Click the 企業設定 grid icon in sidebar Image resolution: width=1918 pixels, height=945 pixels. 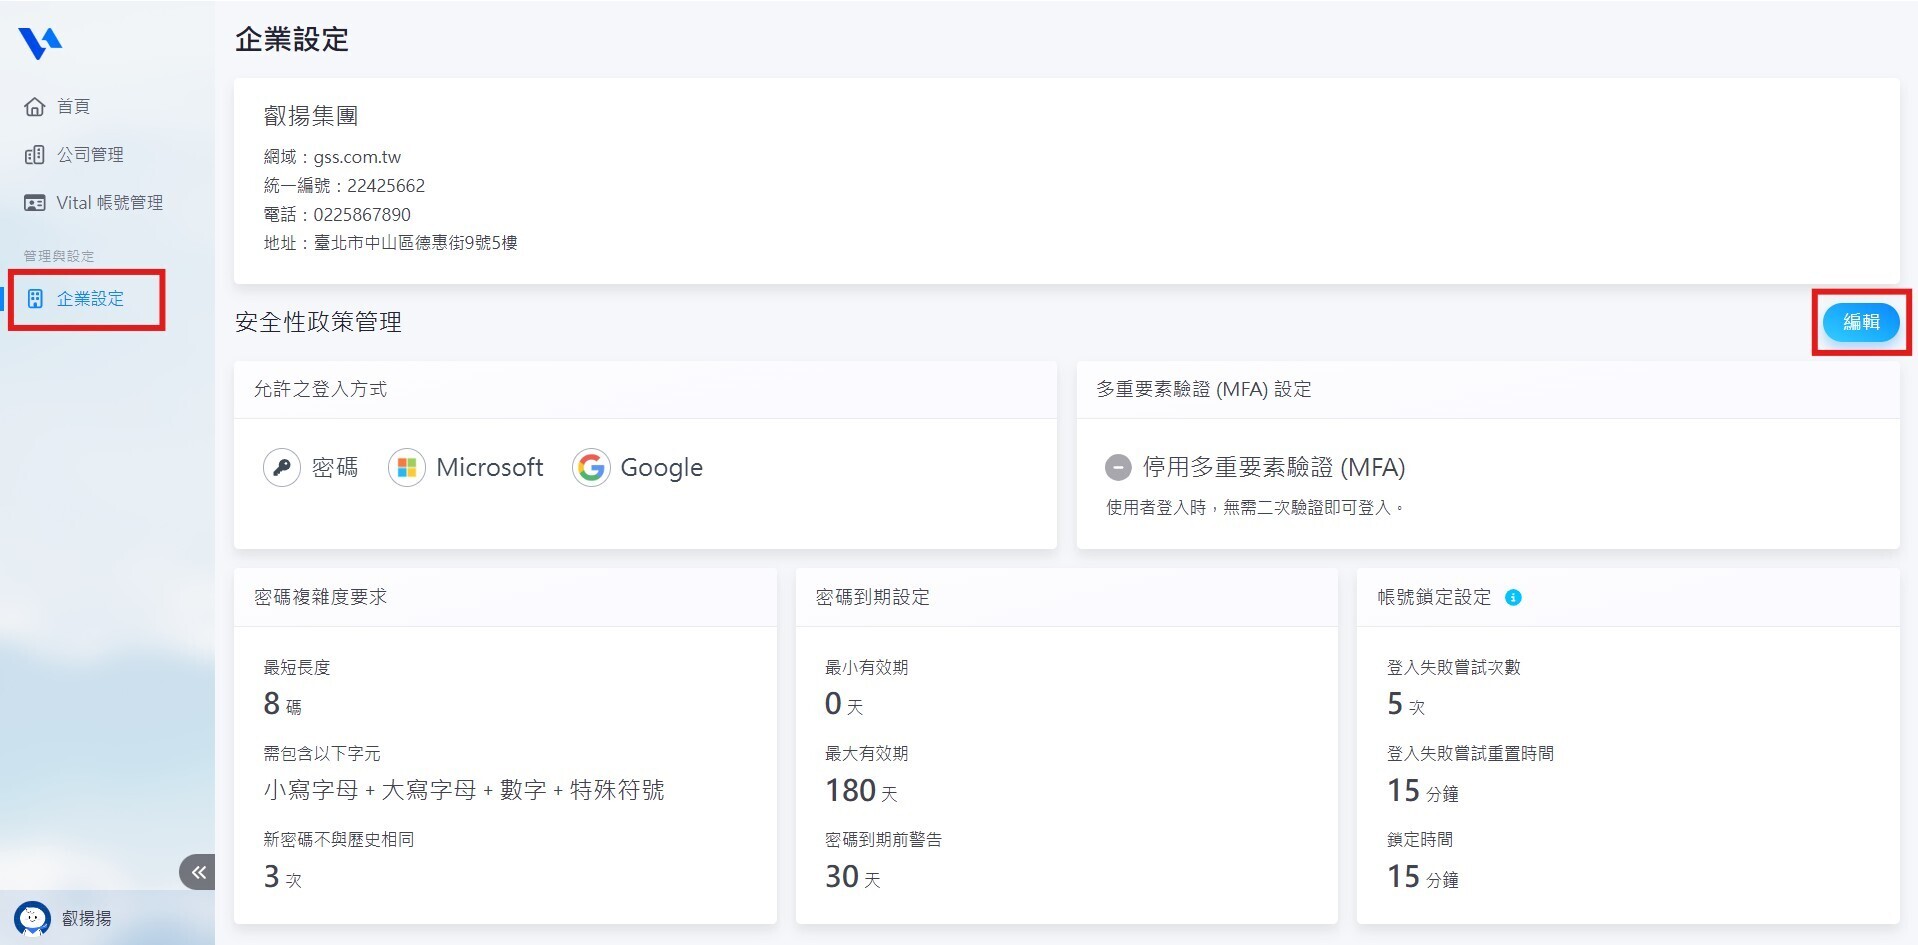coord(34,298)
